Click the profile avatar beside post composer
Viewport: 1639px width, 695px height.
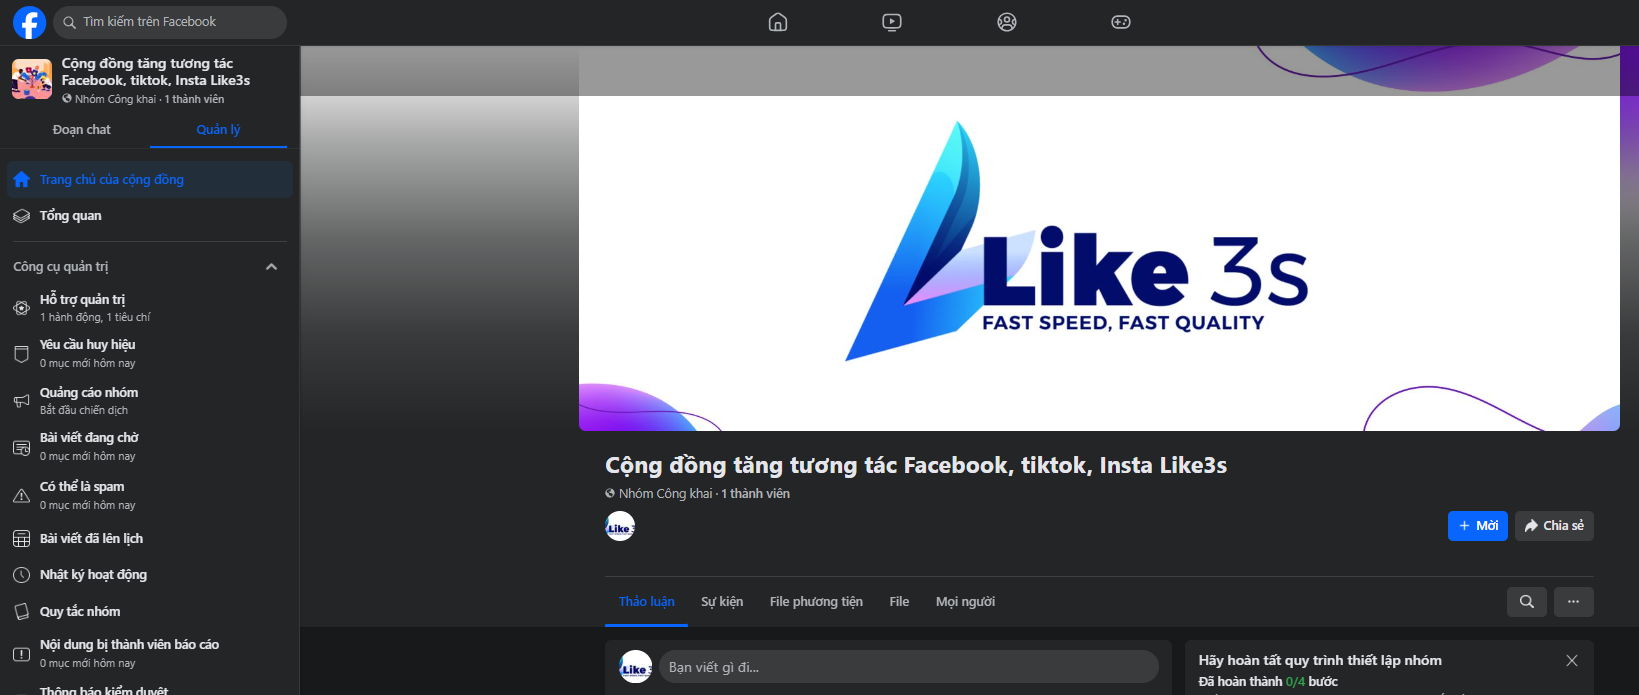click(x=636, y=667)
